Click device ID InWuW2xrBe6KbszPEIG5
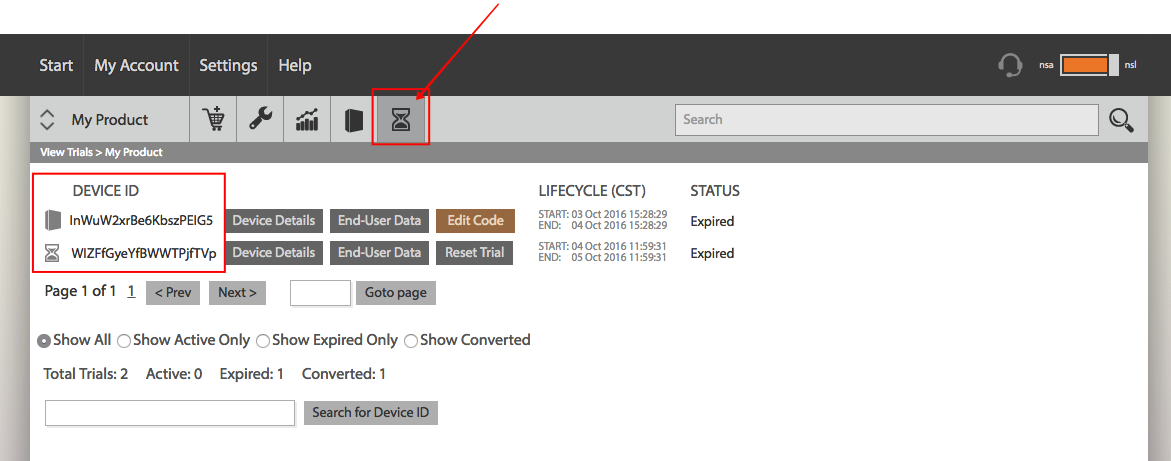Image resolution: width=1171 pixels, height=461 pixels. tap(141, 220)
